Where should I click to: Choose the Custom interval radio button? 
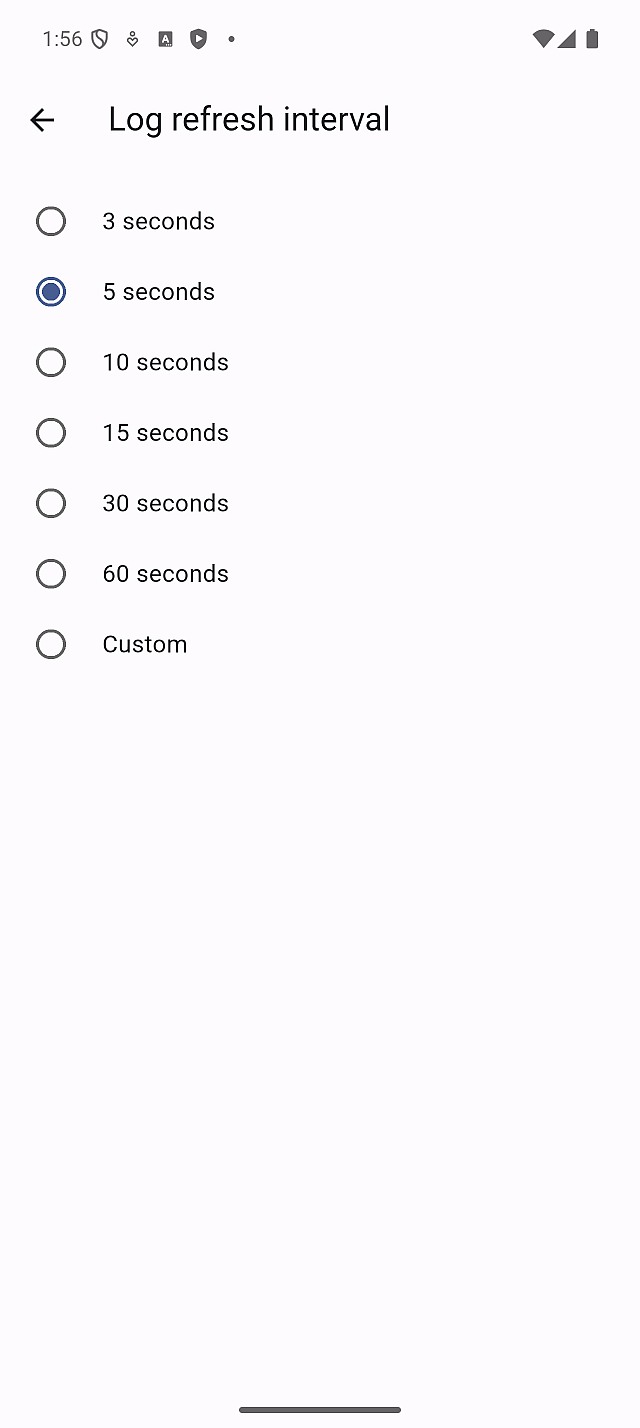pyautogui.click(x=51, y=644)
